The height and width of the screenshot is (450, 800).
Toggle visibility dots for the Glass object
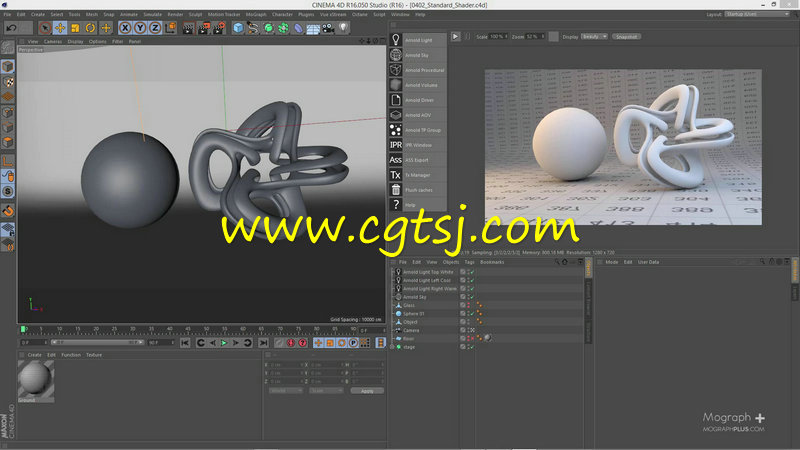pos(468,305)
